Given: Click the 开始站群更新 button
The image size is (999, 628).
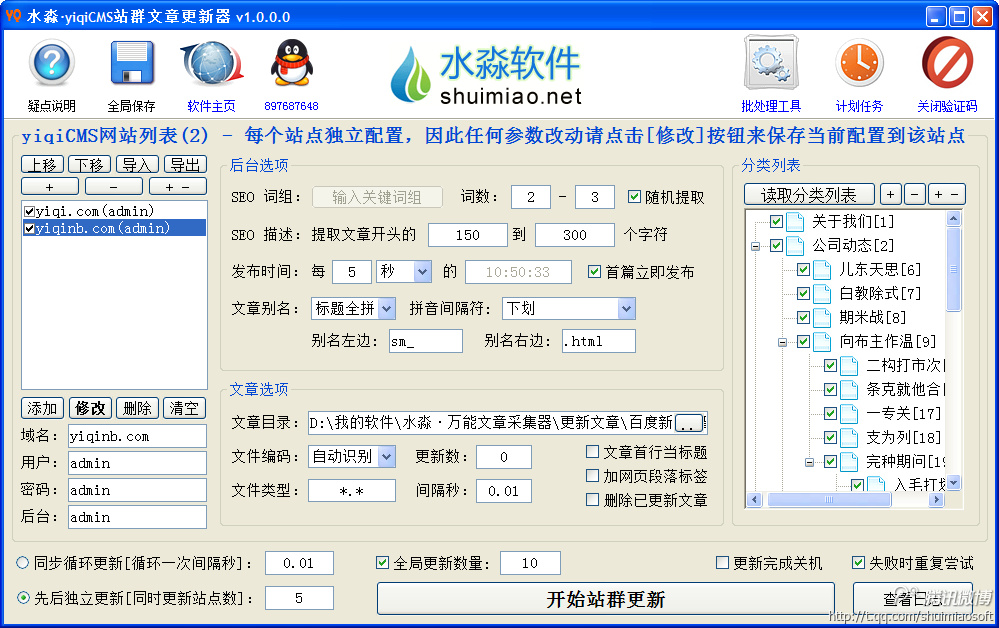Looking at the screenshot, I should [605, 599].
